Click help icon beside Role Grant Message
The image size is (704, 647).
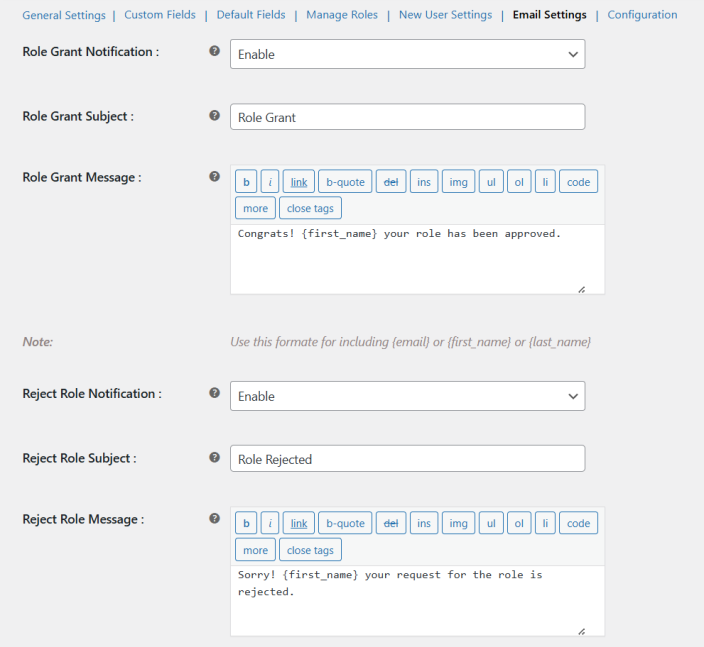tap(215, 176)
